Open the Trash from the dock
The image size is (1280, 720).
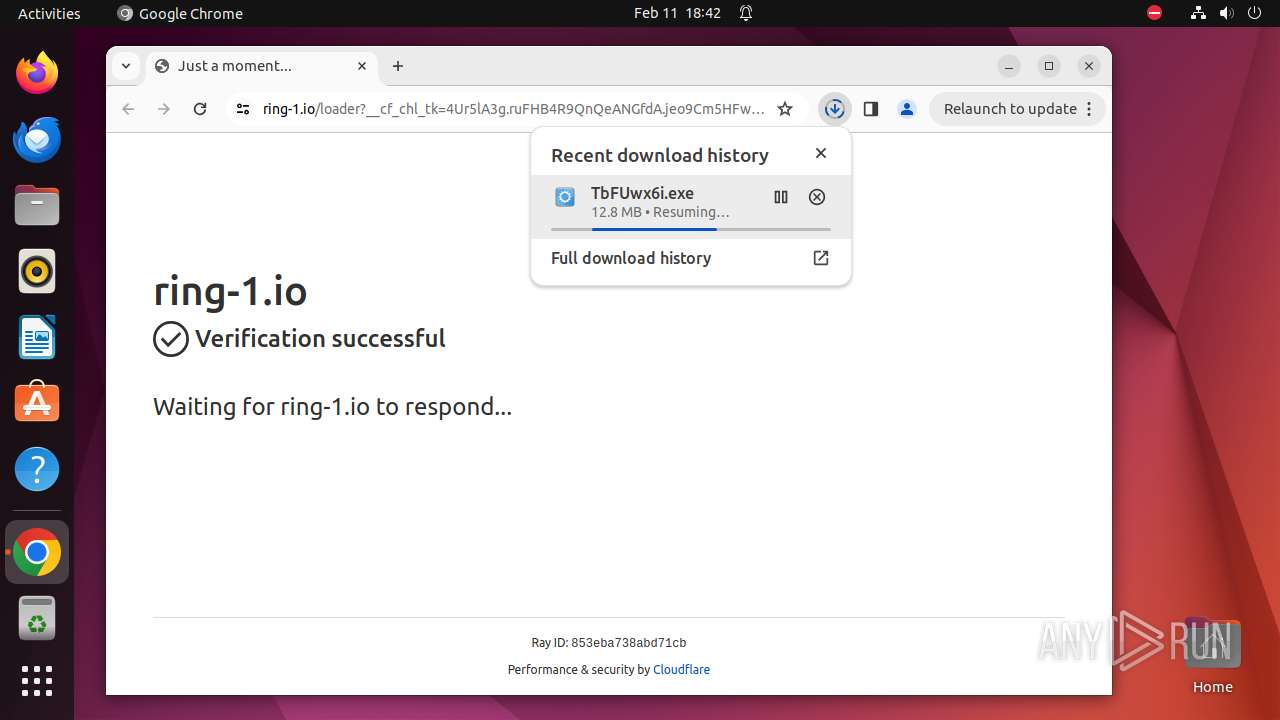(37, 618)
